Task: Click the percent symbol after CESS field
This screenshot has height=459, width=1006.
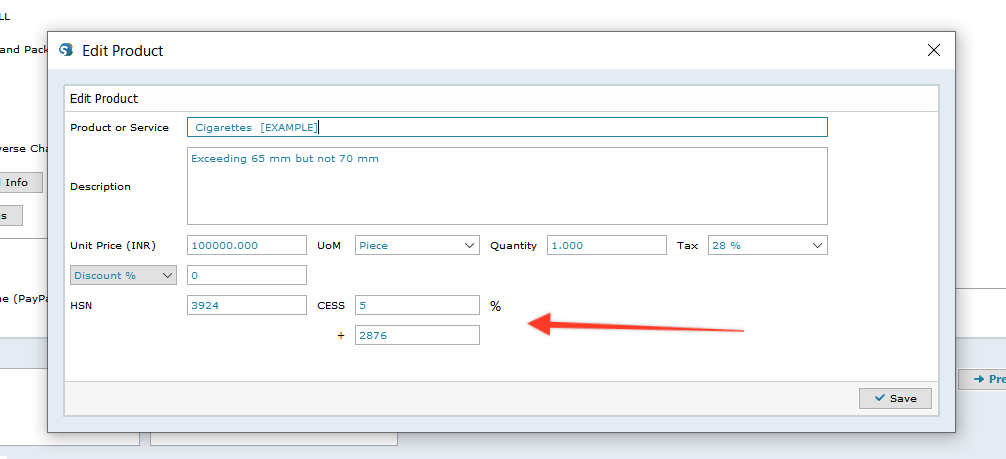Action: [x=495, y=306]
